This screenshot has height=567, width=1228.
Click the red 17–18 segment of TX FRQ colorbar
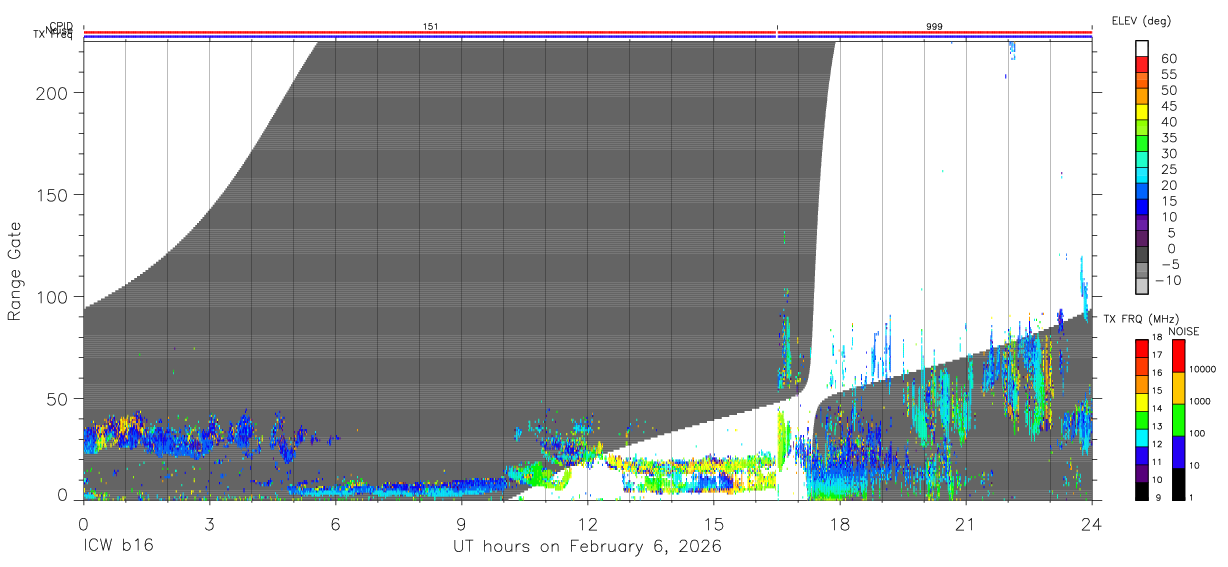point(1142,348)
